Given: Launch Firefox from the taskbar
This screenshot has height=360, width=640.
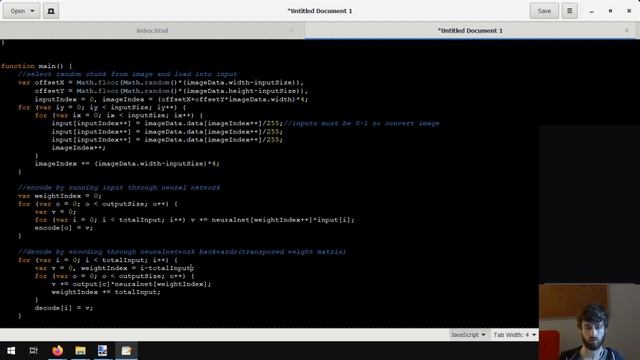Looking at the screenshot, I should point(58,351).
